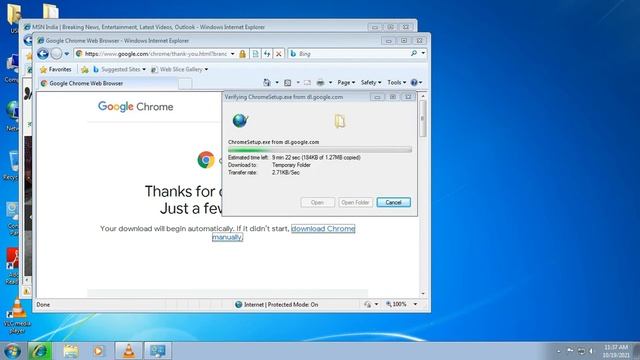Open the Safety menu
This screenshot has height=360, width=640.
click(x=371, y=82)
